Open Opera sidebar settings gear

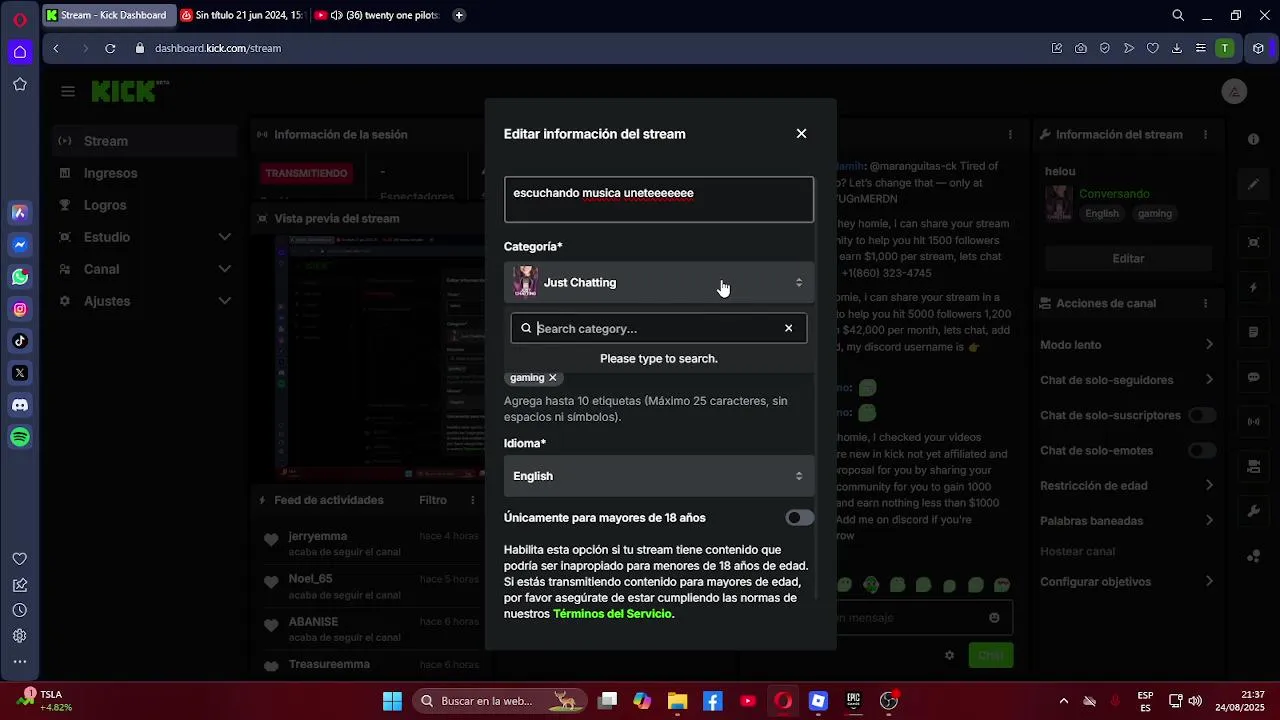click(x=20, y=635)
